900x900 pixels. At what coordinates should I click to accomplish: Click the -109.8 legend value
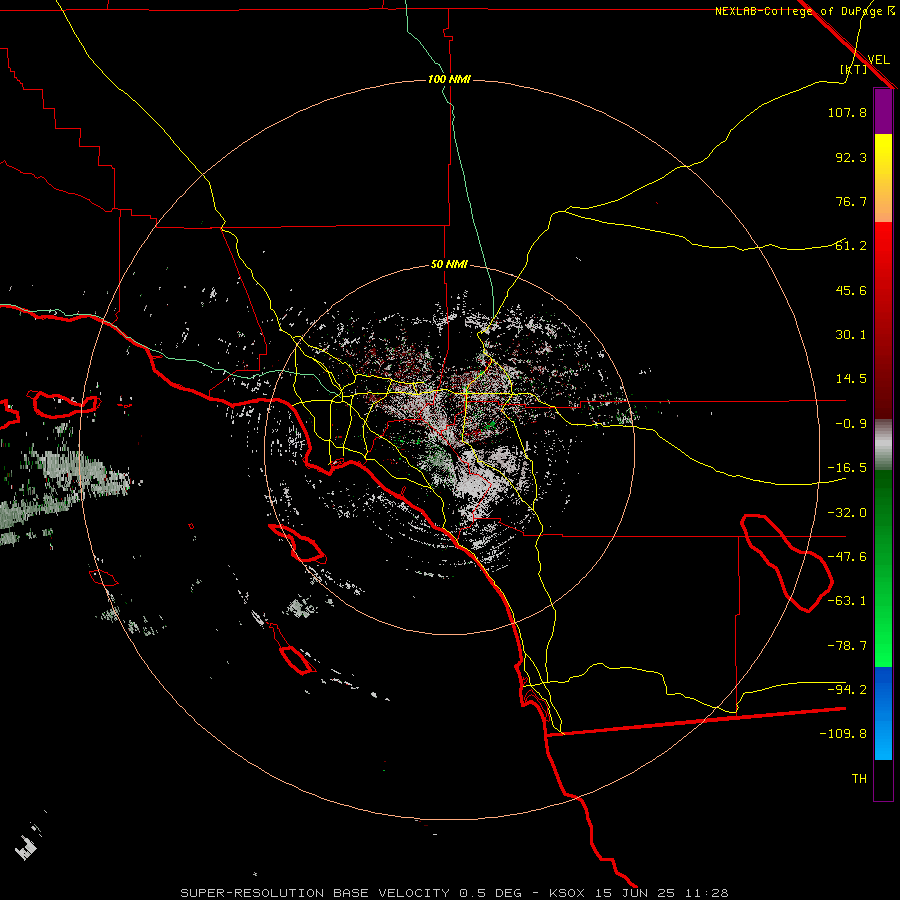coord(843,734)
